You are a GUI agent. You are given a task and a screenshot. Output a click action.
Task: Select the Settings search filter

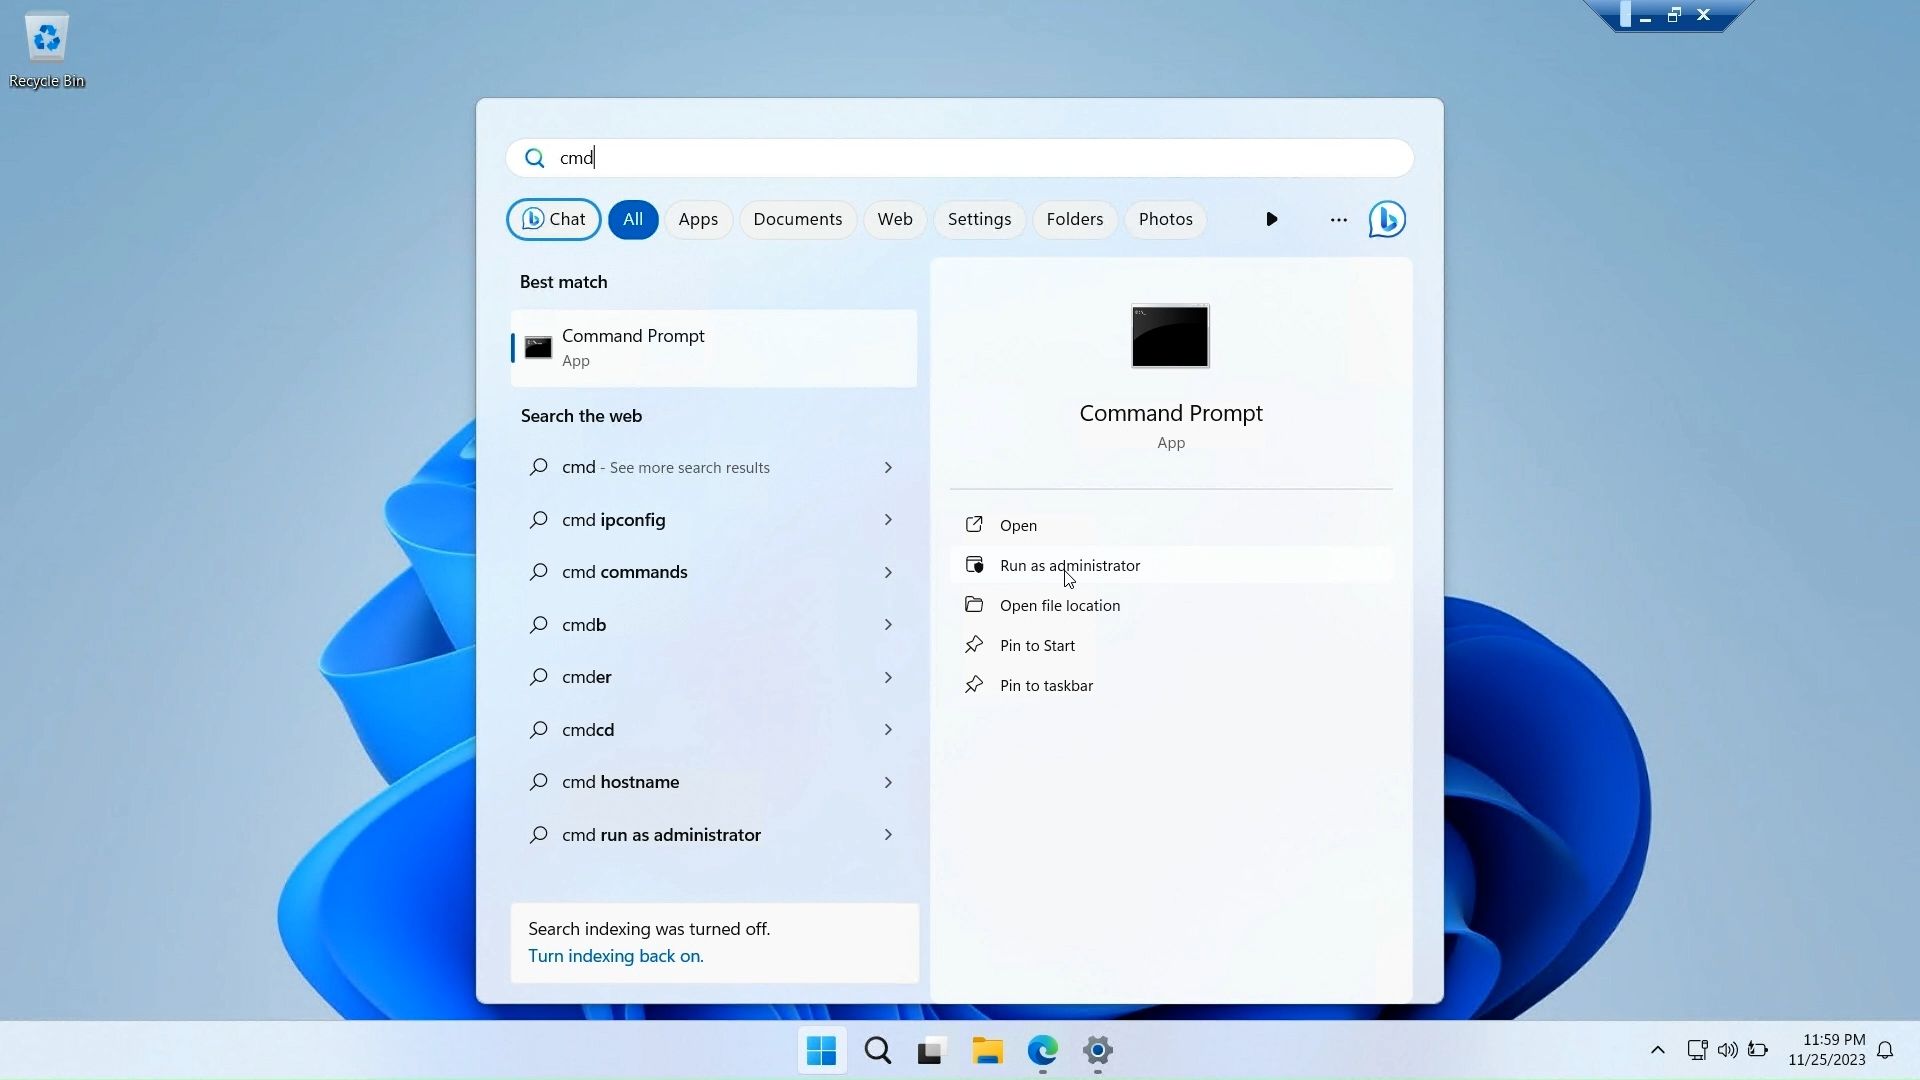click(x=979, y=219)
